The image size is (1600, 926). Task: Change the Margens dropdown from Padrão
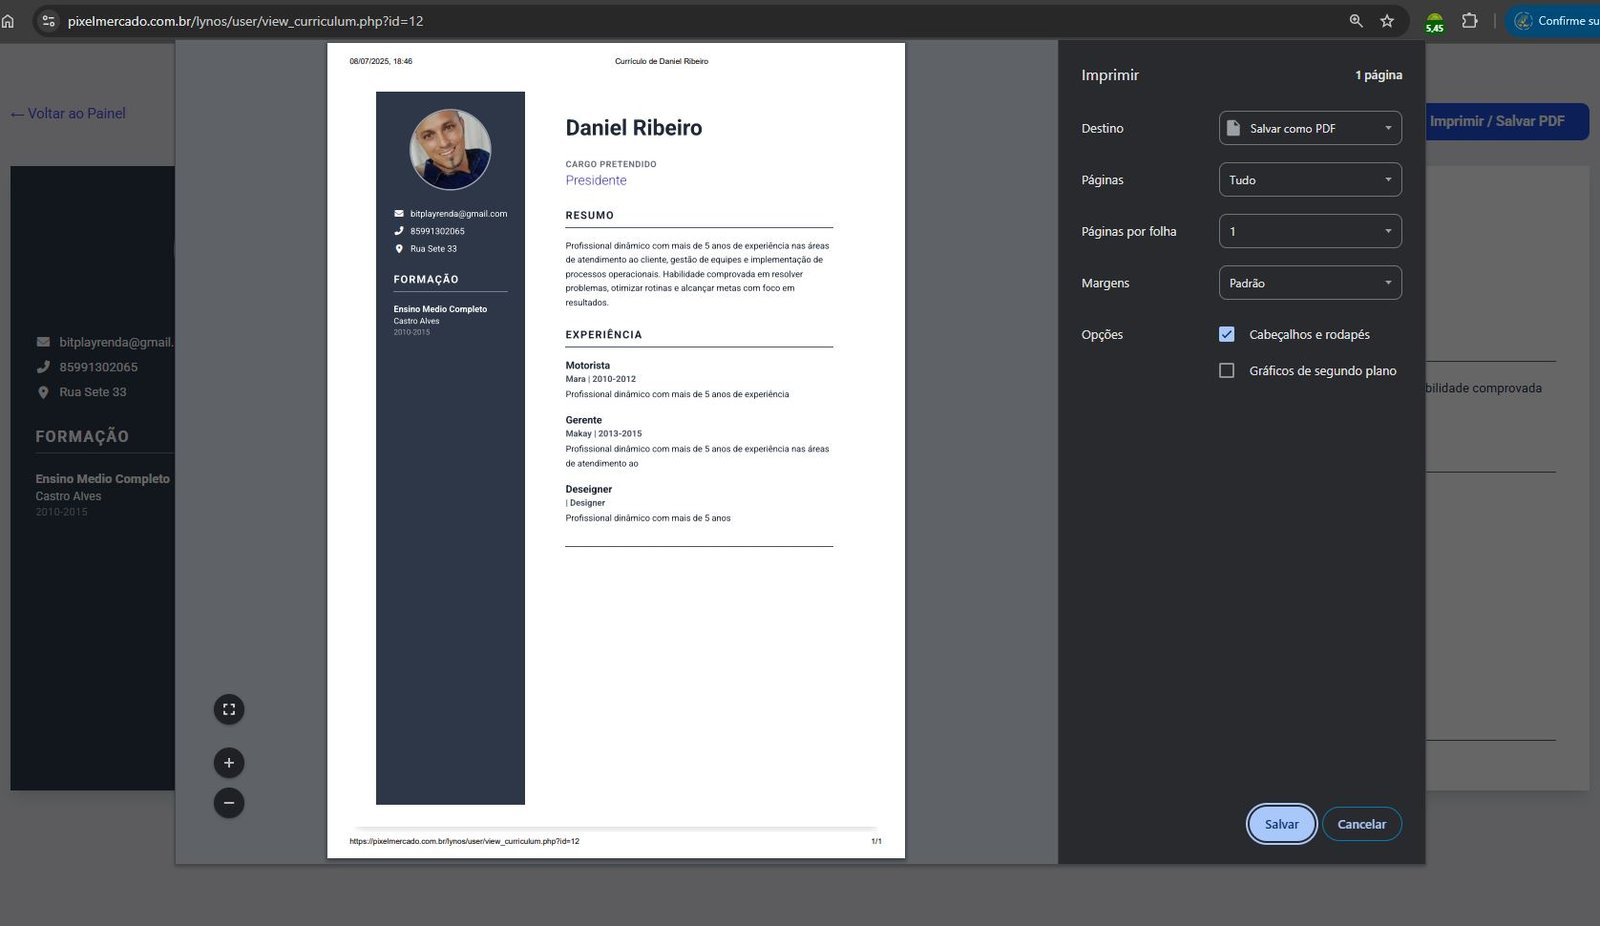(x=1310, y=283)
